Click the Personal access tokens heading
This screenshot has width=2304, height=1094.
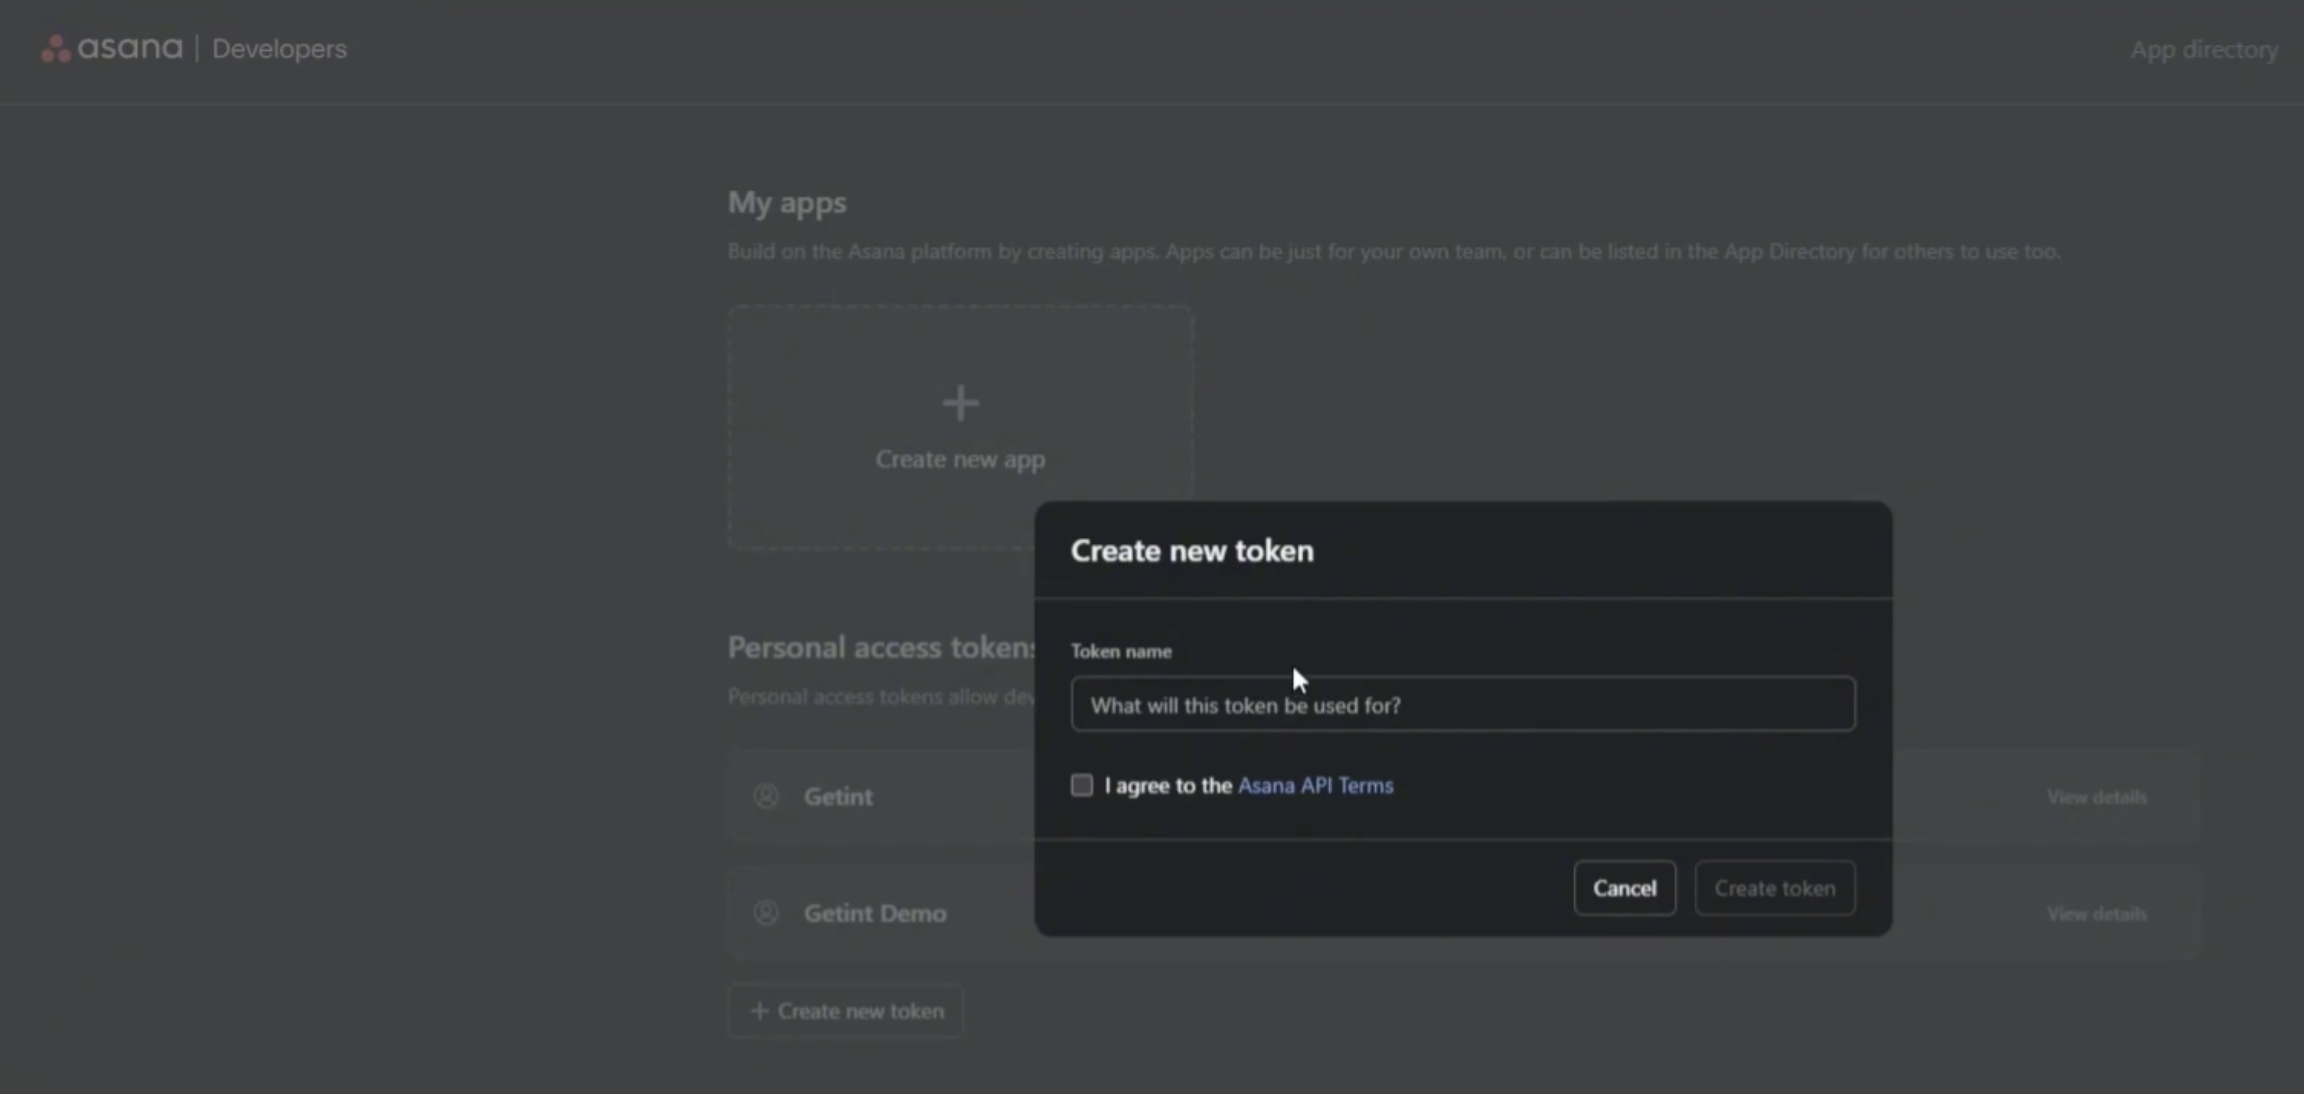coord(881,648)
